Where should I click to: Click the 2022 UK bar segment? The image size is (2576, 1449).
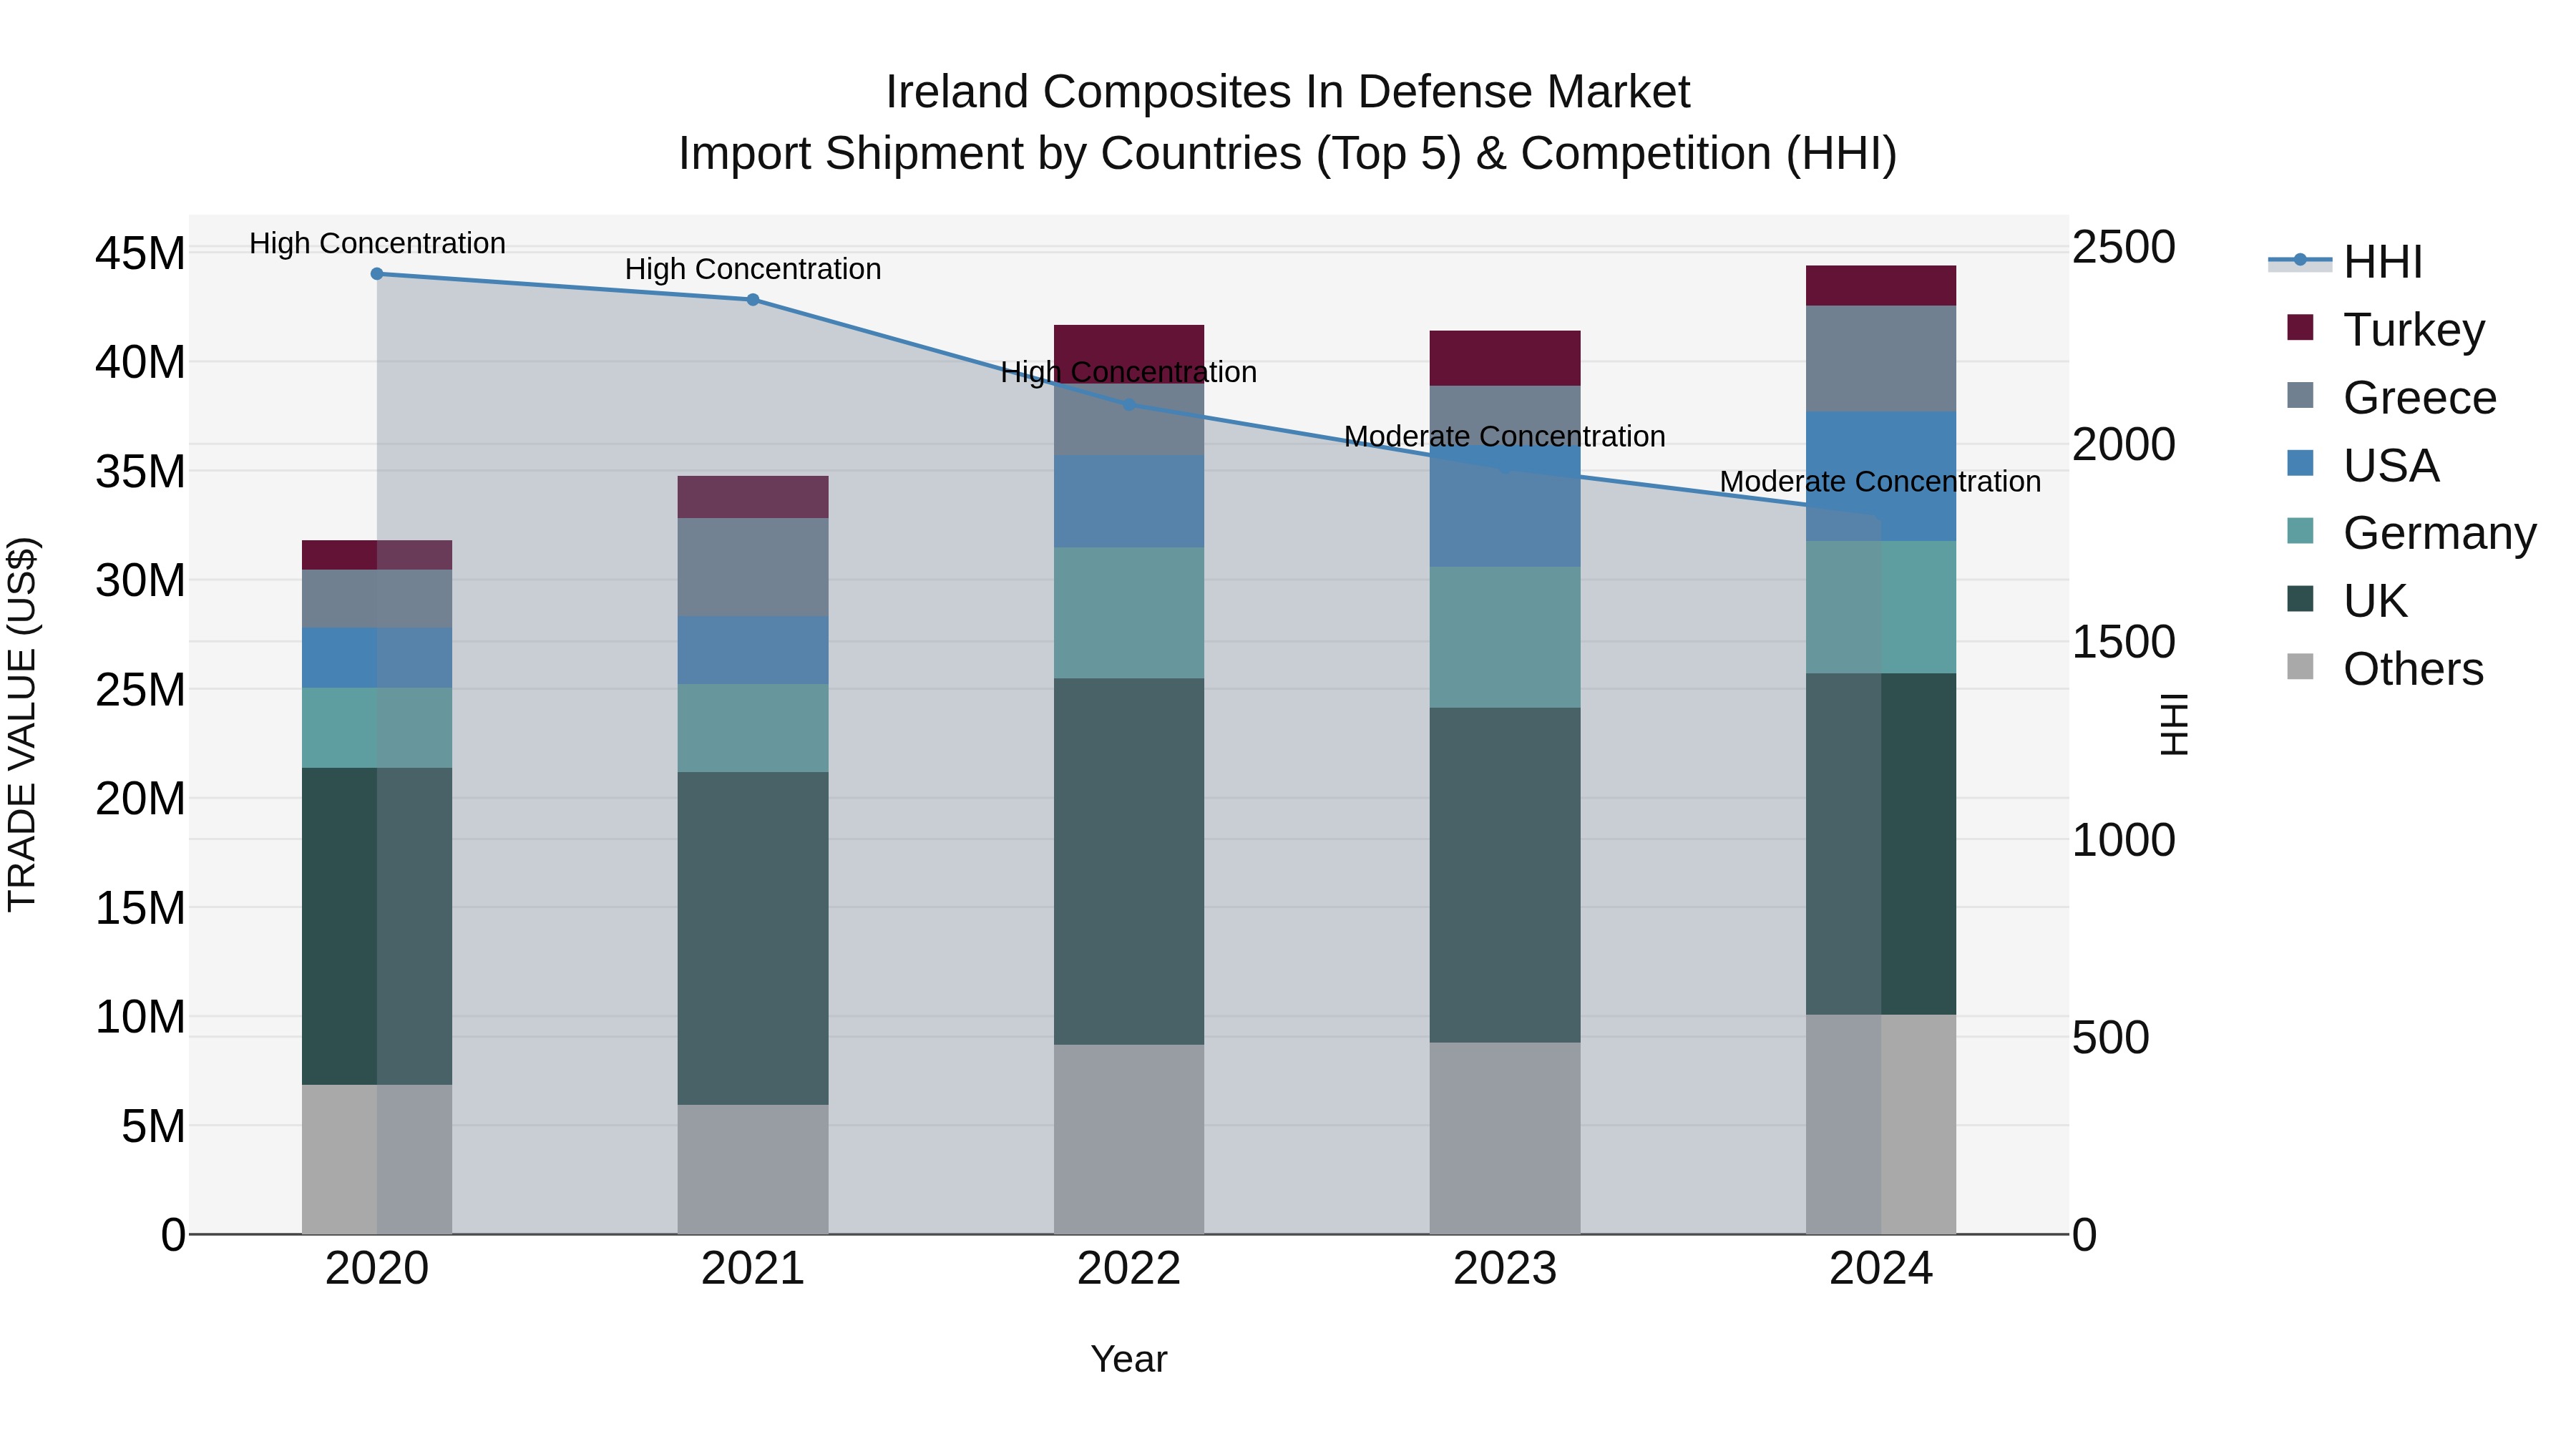pyautogui.click(x=1129, y=862)
